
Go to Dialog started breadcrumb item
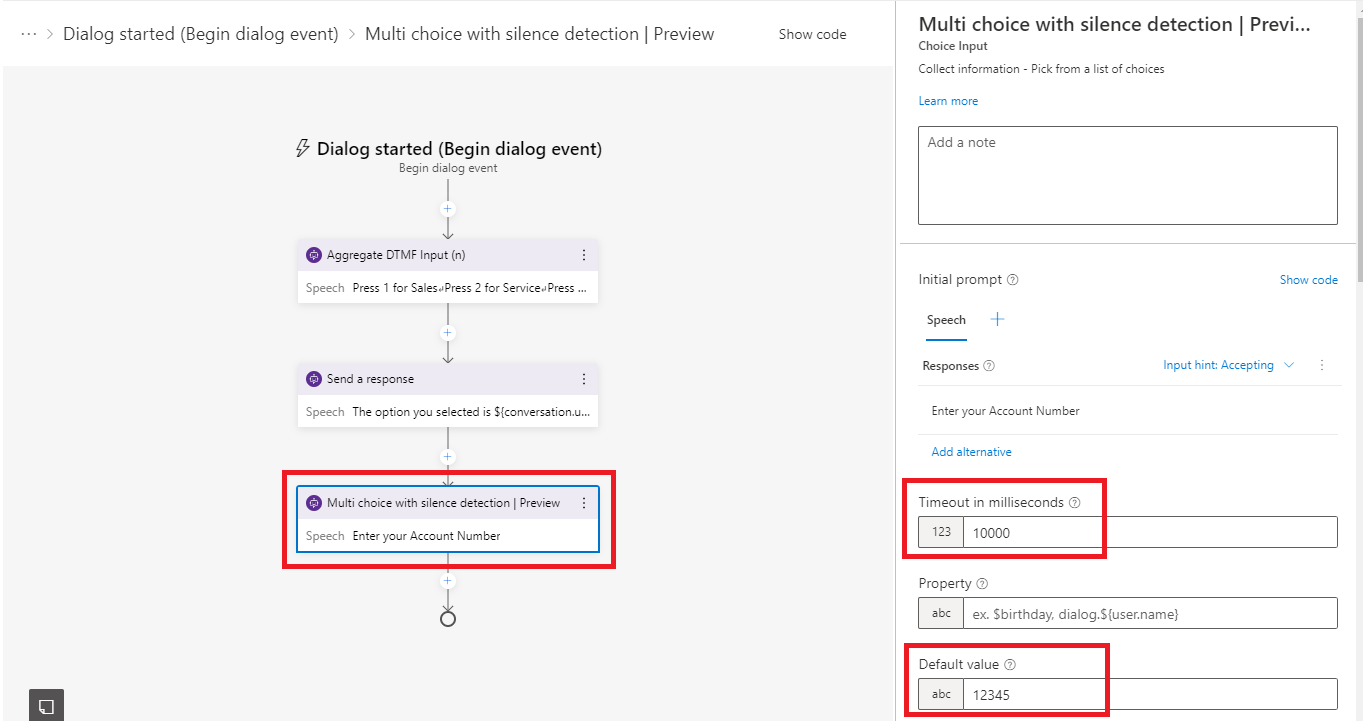[201, 34]
